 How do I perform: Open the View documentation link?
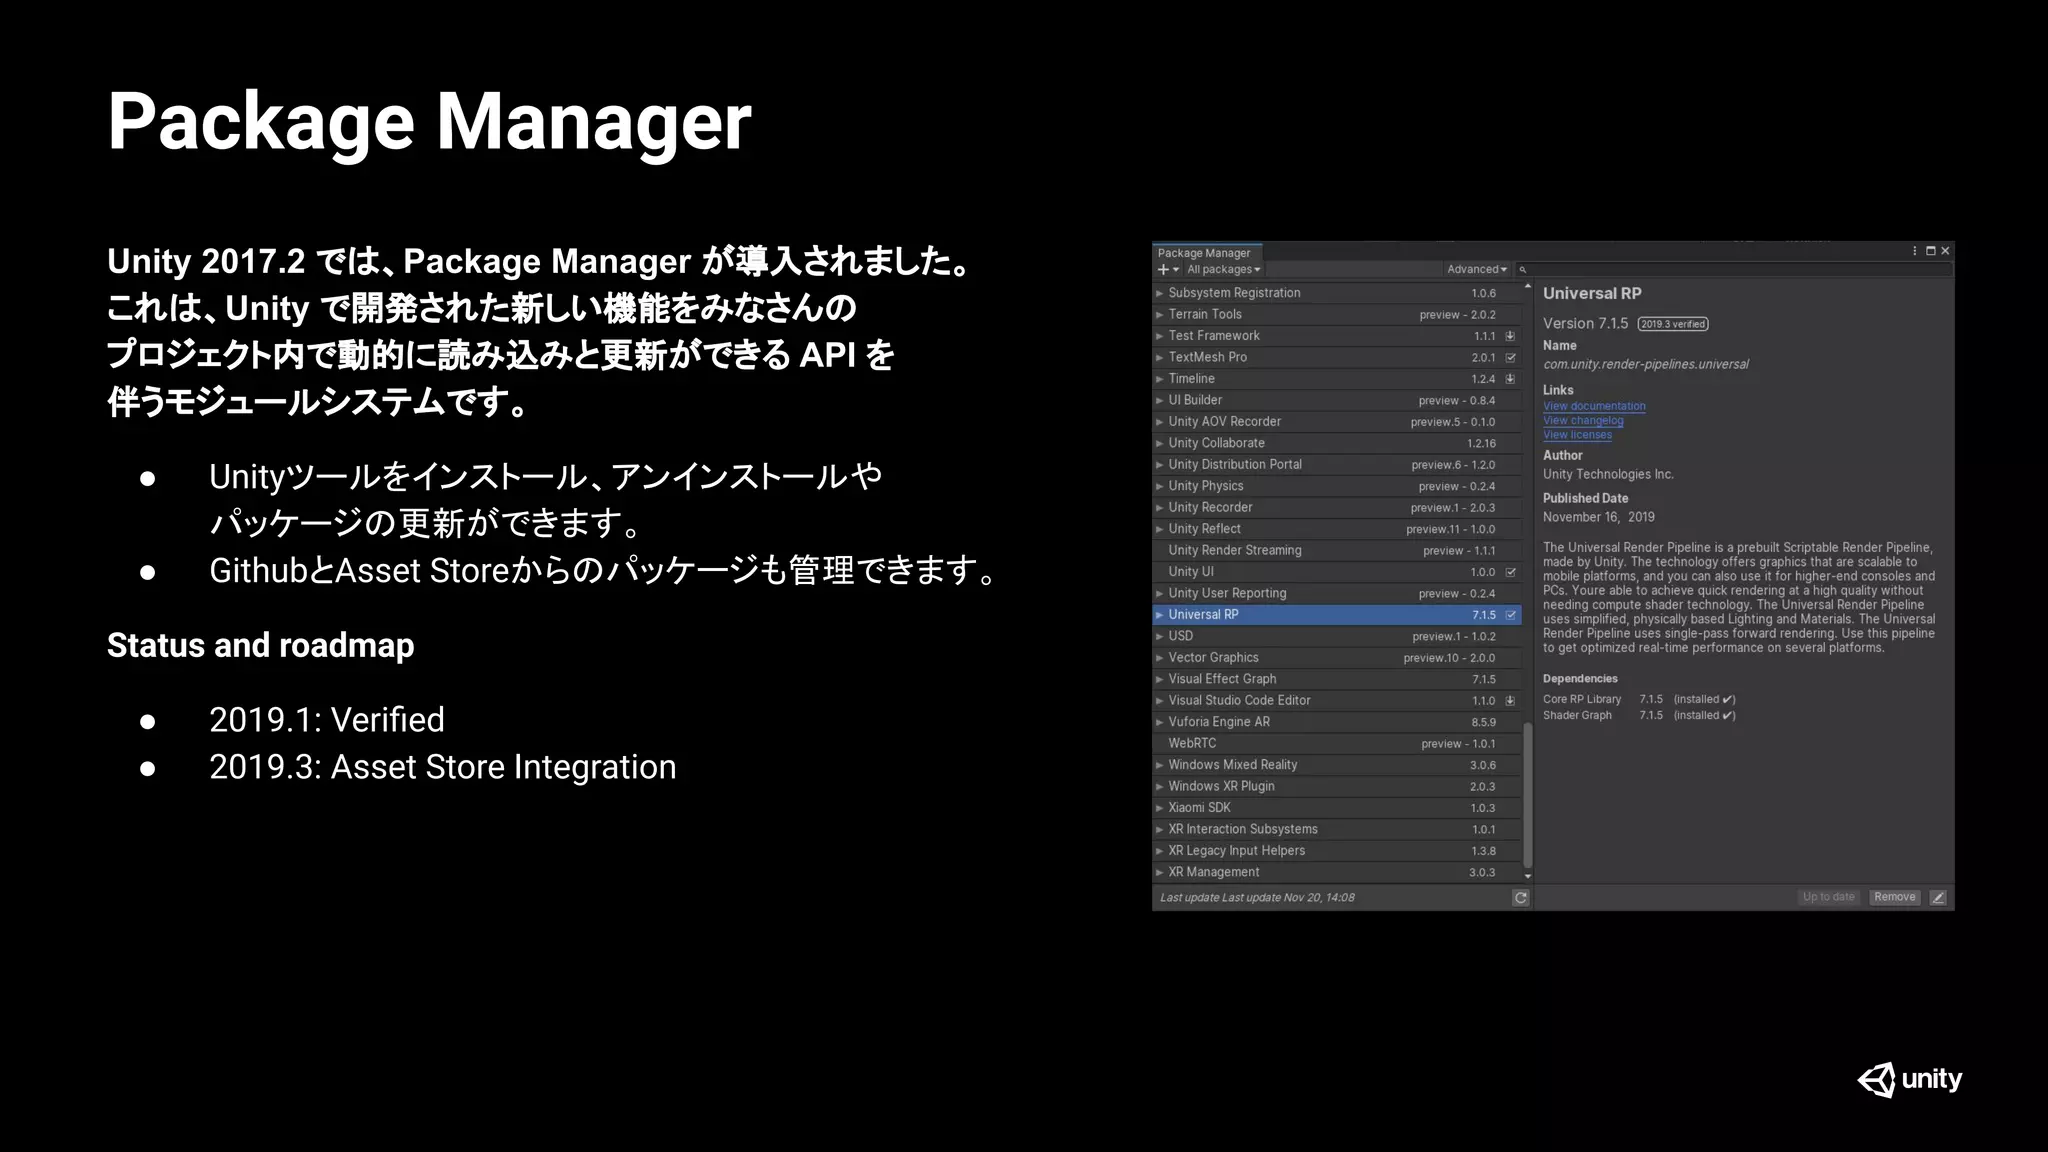point(1594,406)
